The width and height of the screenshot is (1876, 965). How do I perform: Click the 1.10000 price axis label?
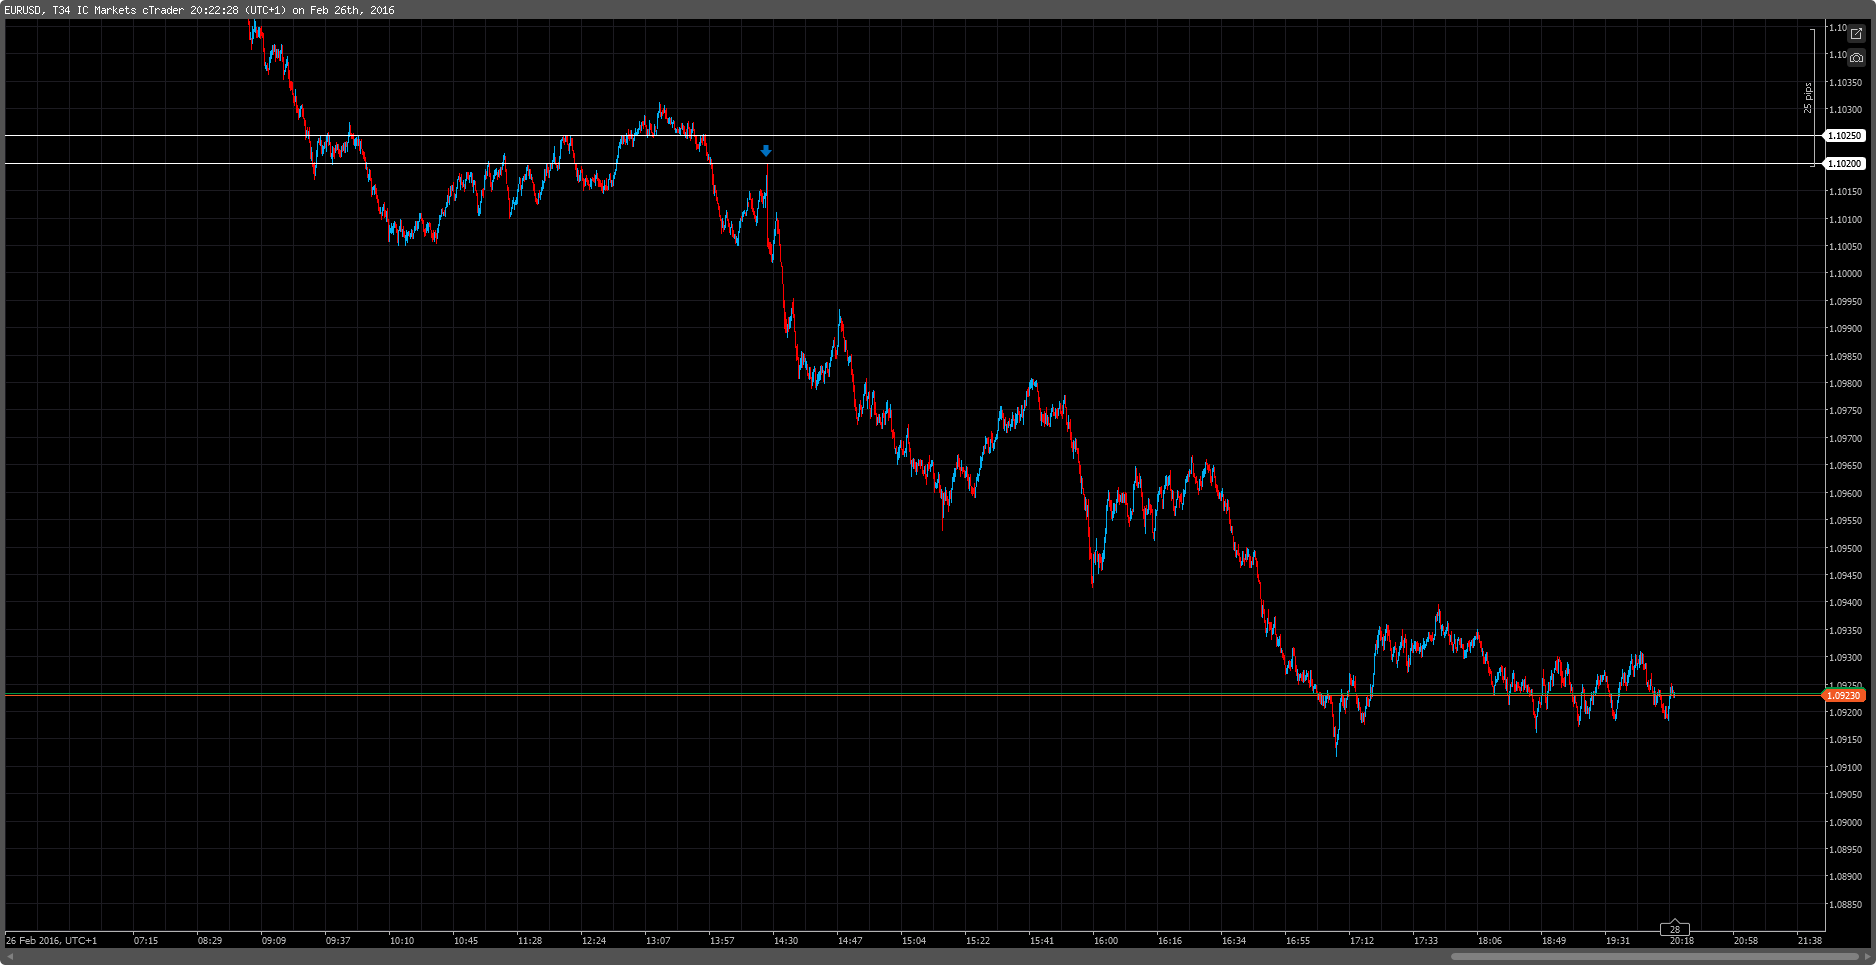click(1845, 274)
